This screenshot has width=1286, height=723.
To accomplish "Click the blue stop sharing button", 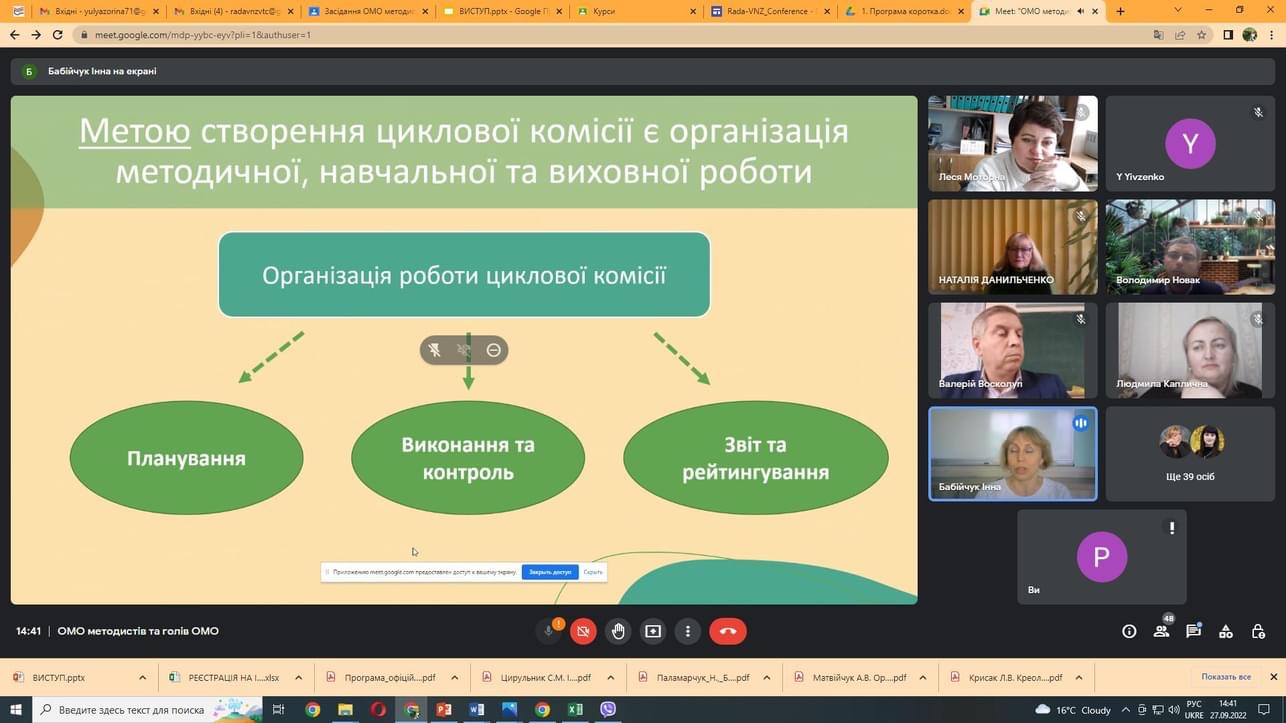I will coord(550,572).
